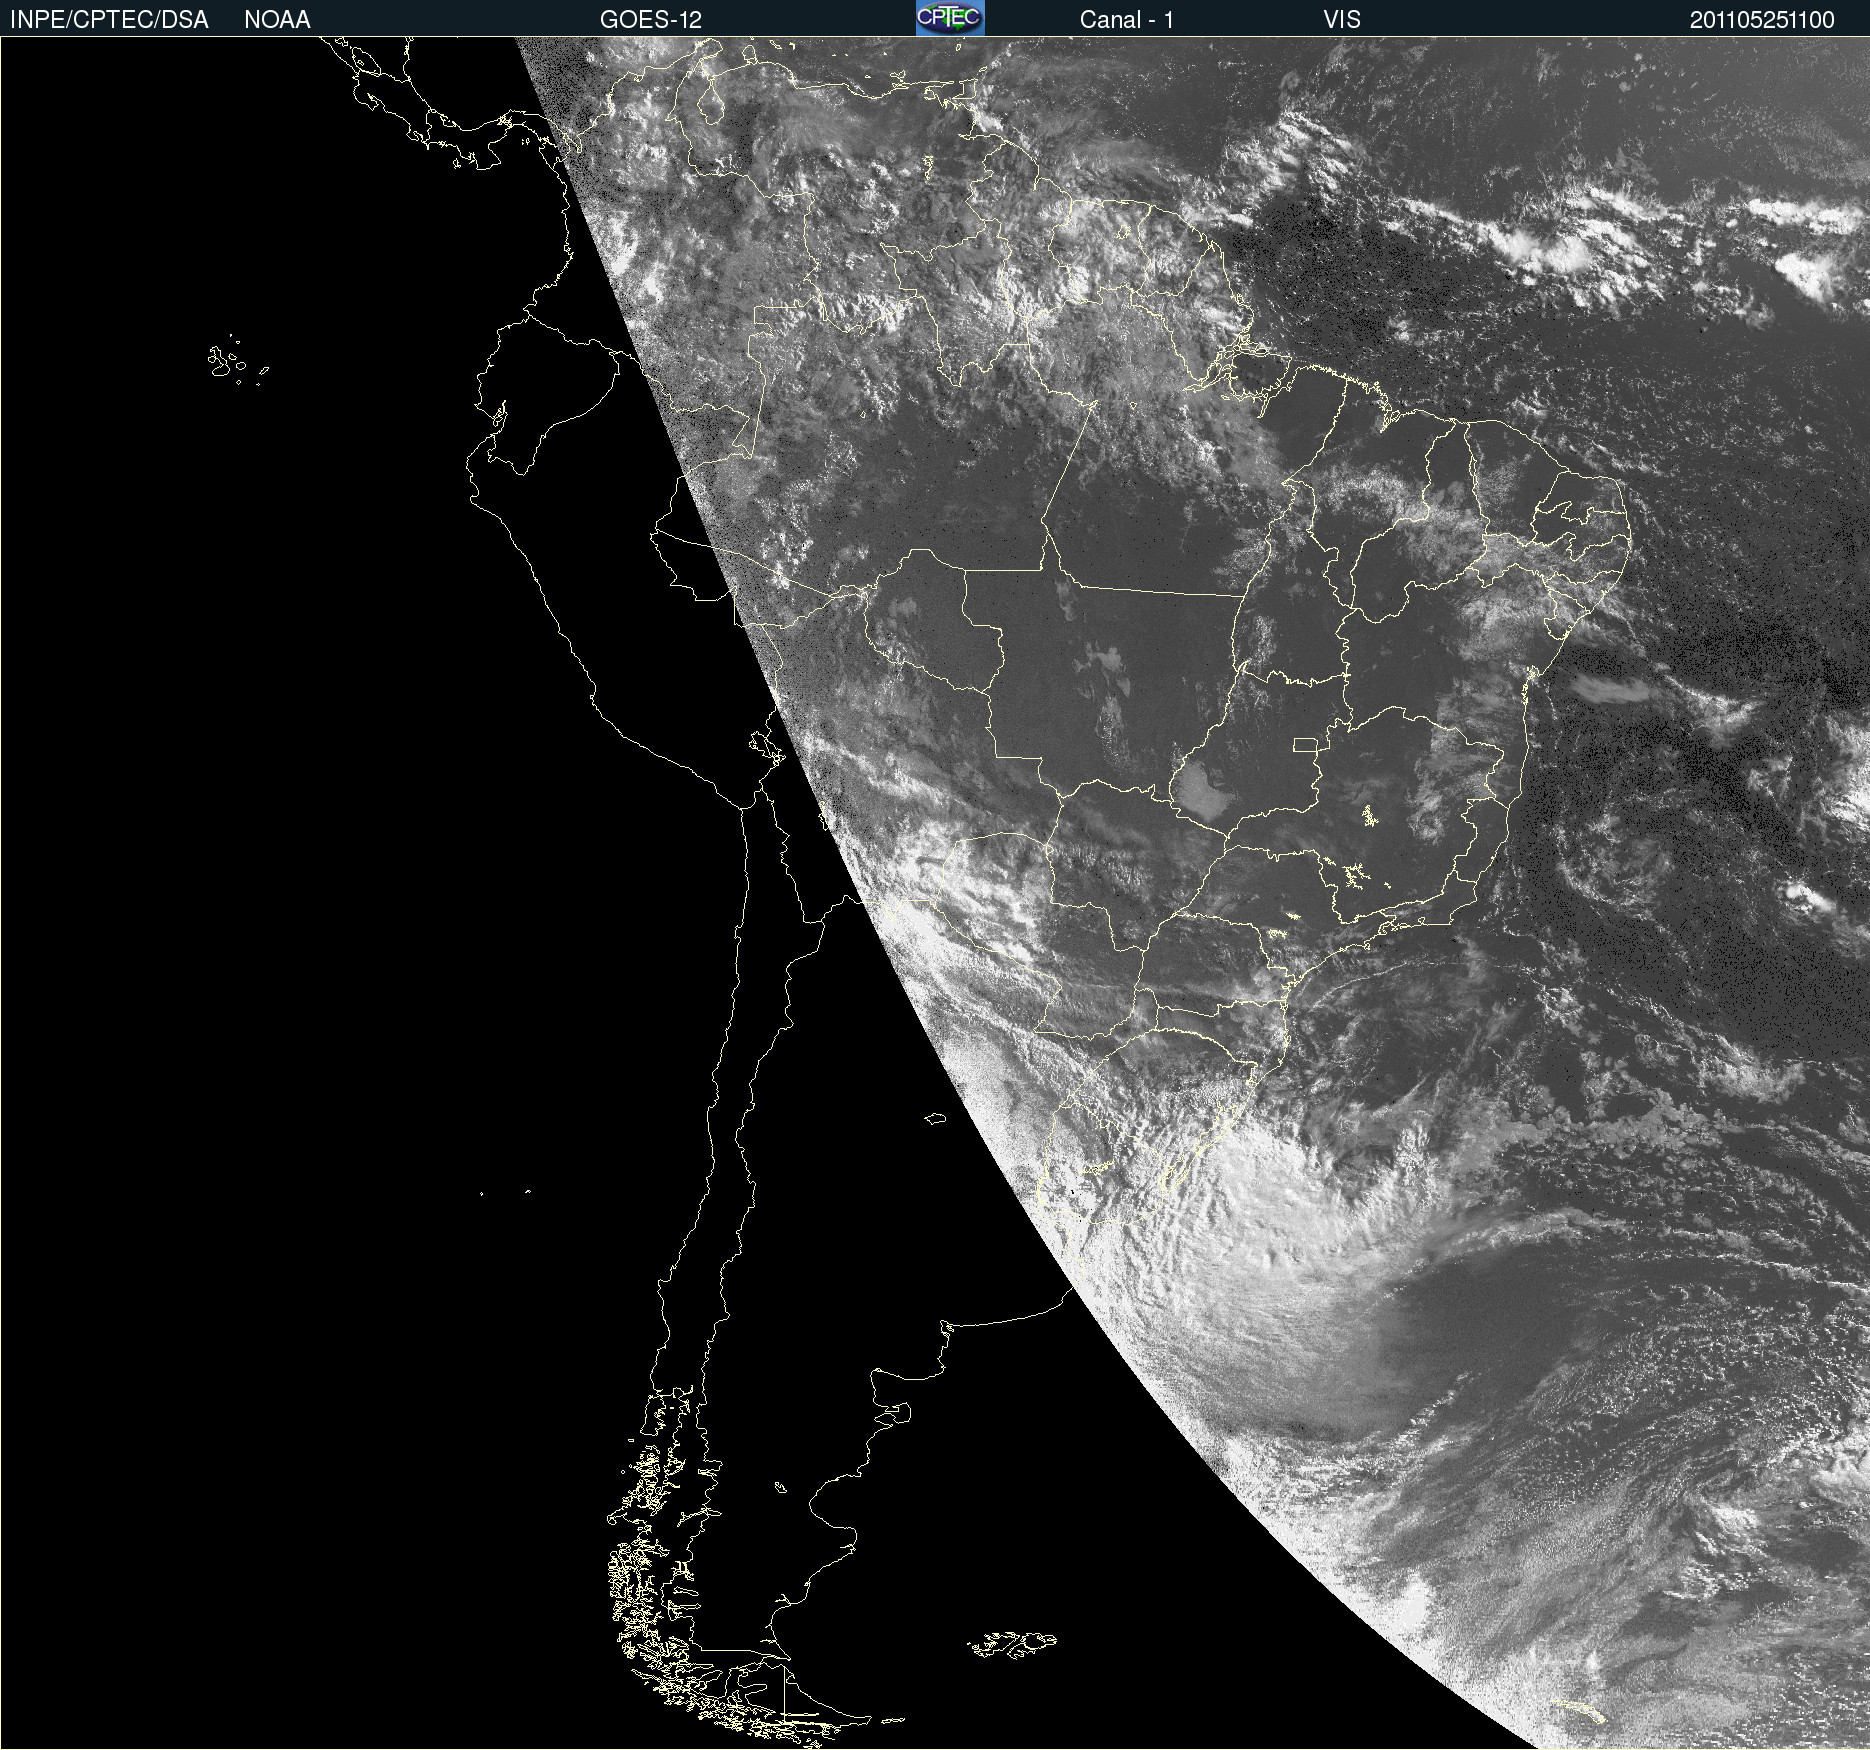Click the 201105251100 timestamp
The height and width of the screenshot is (1750, 1870).
pos(1762,20)
